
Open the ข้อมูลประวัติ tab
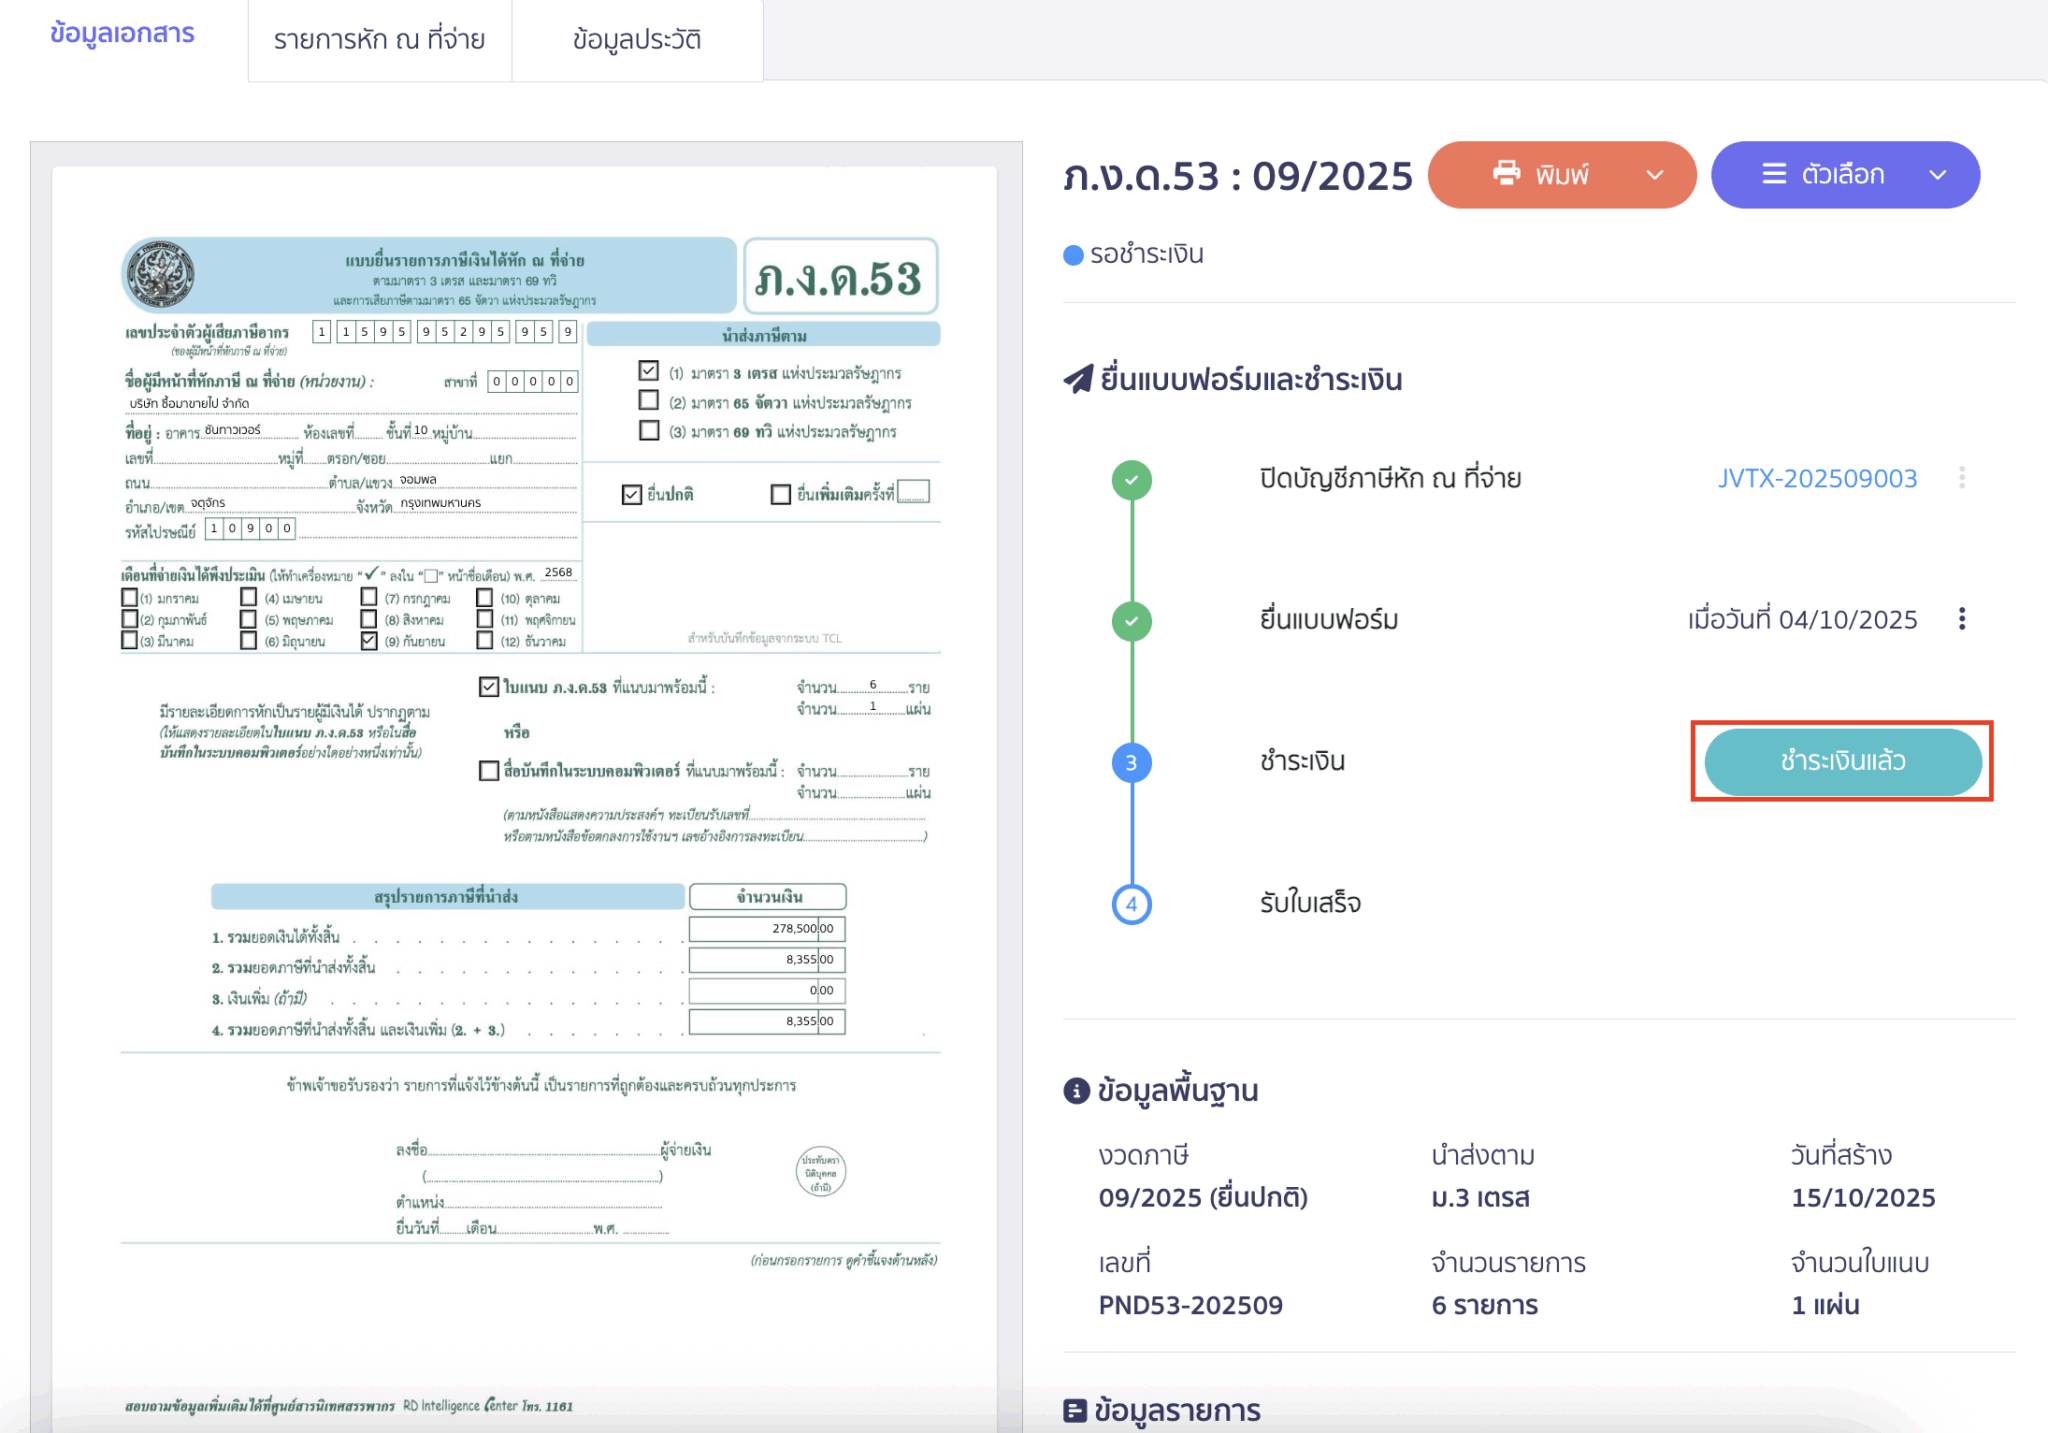click(639, 40)
